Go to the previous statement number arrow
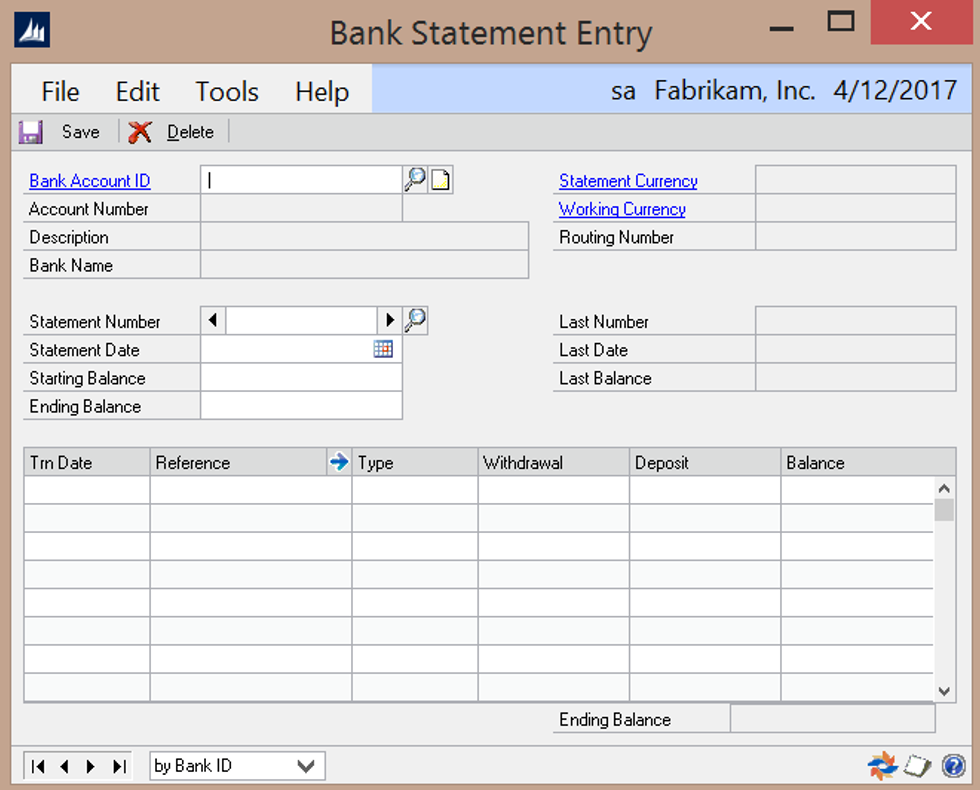 [213, 321]
